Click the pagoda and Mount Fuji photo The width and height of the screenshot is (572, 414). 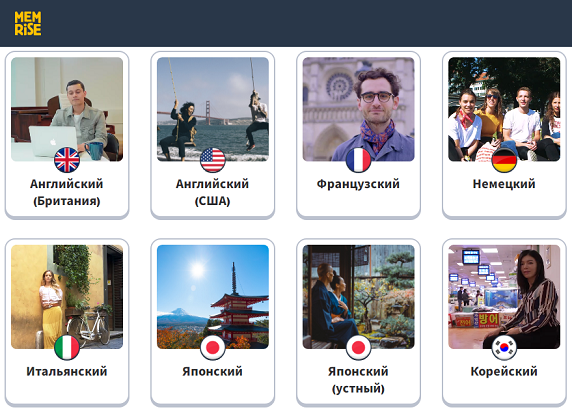(x=213, y=297)
